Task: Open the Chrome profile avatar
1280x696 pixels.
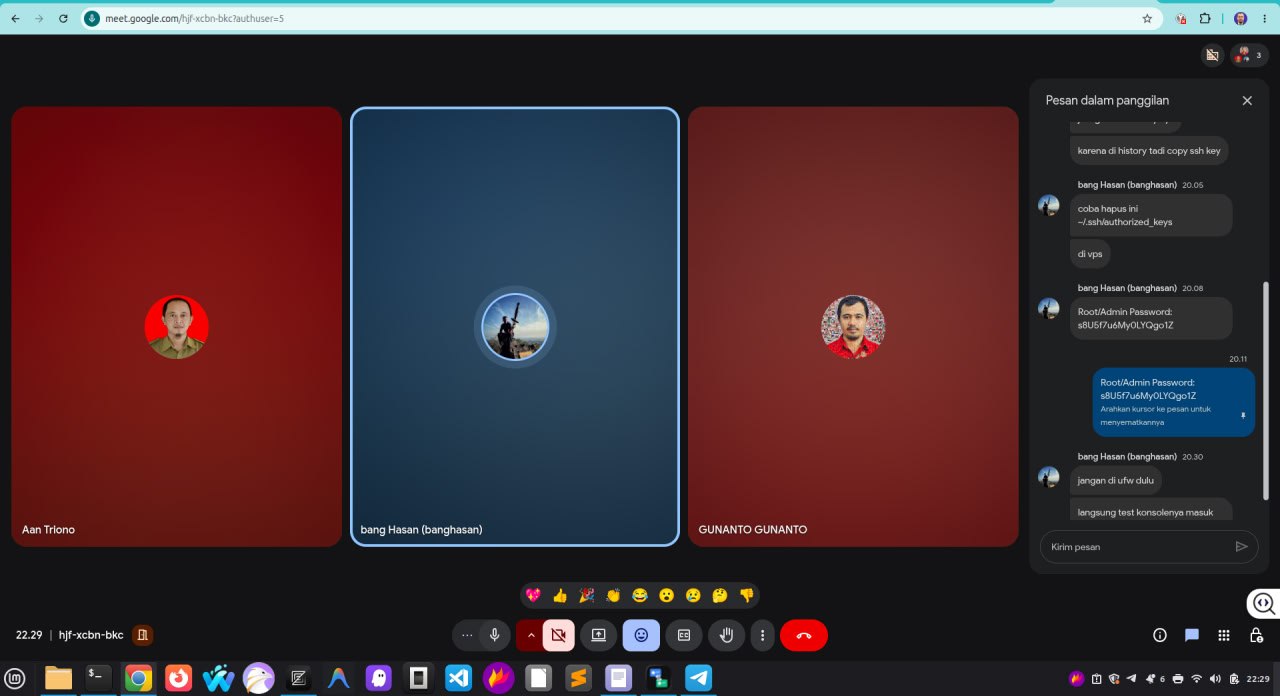Action: point(1240,18)
